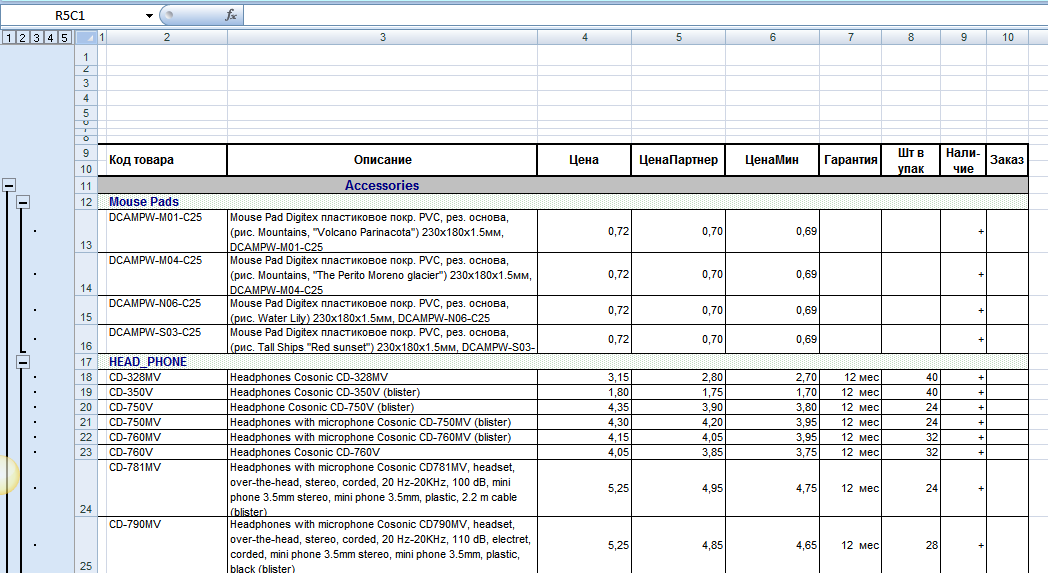This screenshot has height=573, width=1048.
Task: Select column 3 header
Action: coord(382,37)
